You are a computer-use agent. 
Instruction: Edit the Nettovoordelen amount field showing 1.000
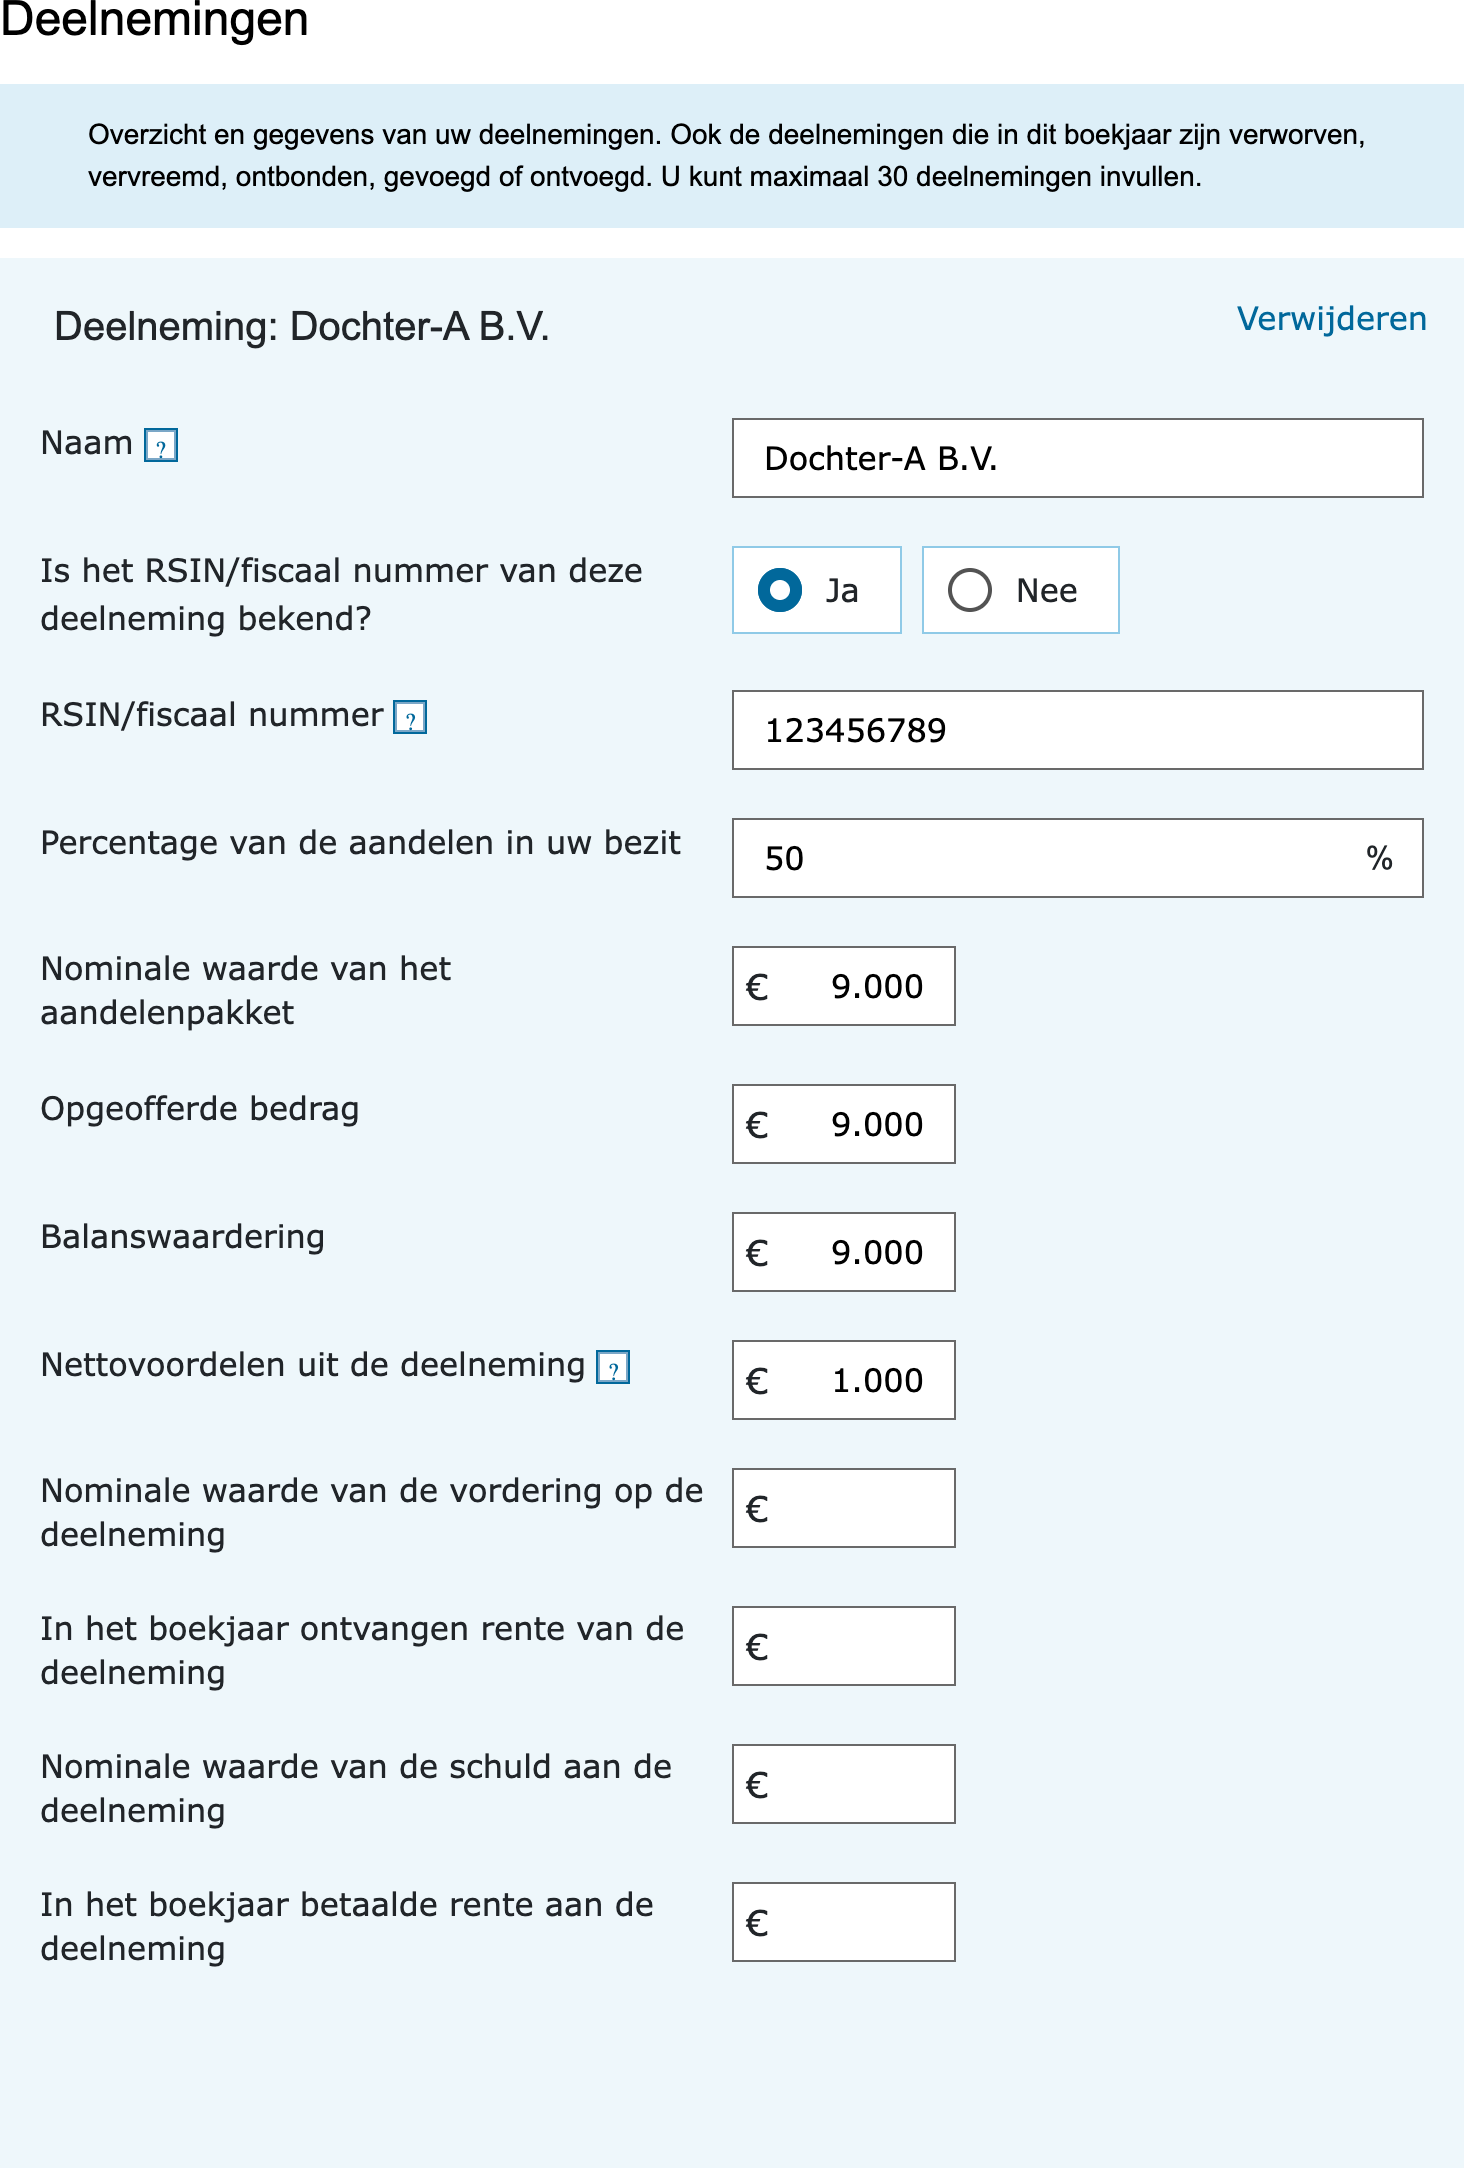coord(844,1380)
